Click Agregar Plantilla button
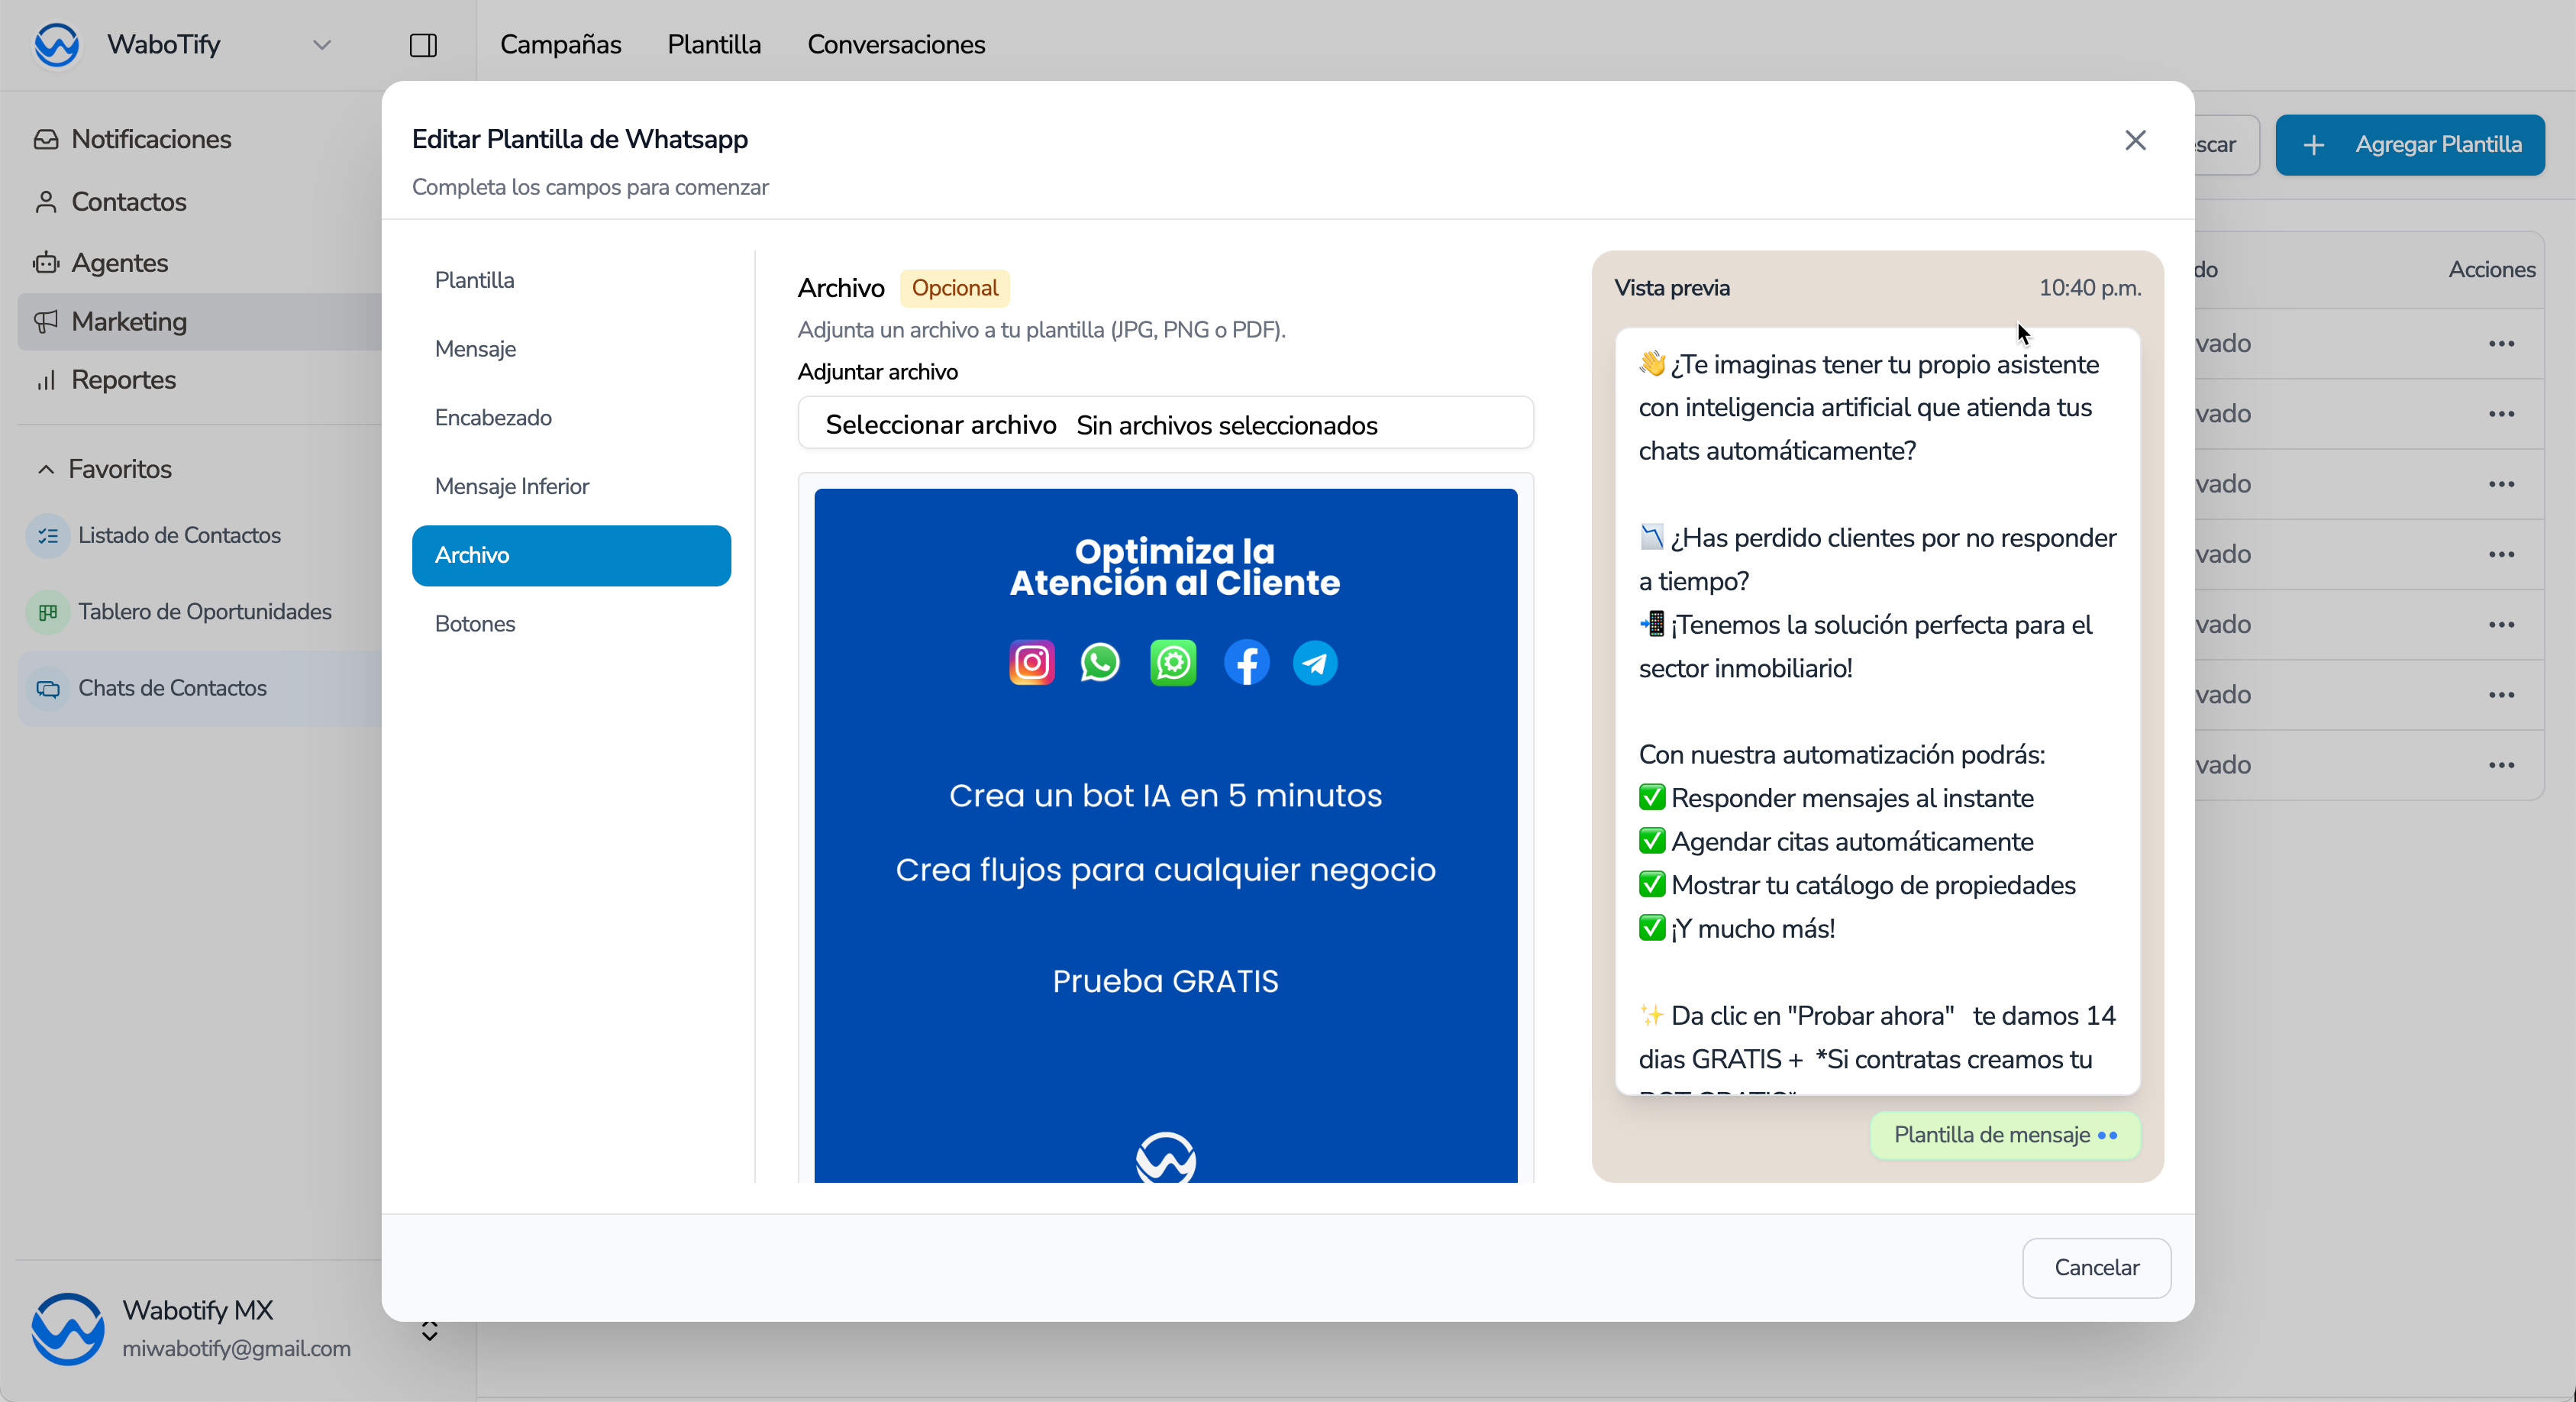Screen dimensions: 2576x1402 coord(2409,145)
